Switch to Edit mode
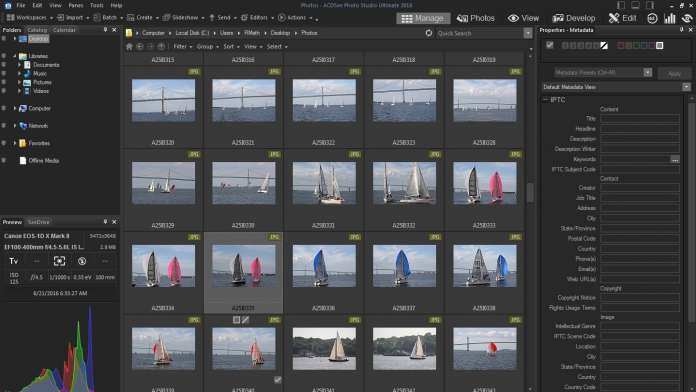 [x=622, y=18]
